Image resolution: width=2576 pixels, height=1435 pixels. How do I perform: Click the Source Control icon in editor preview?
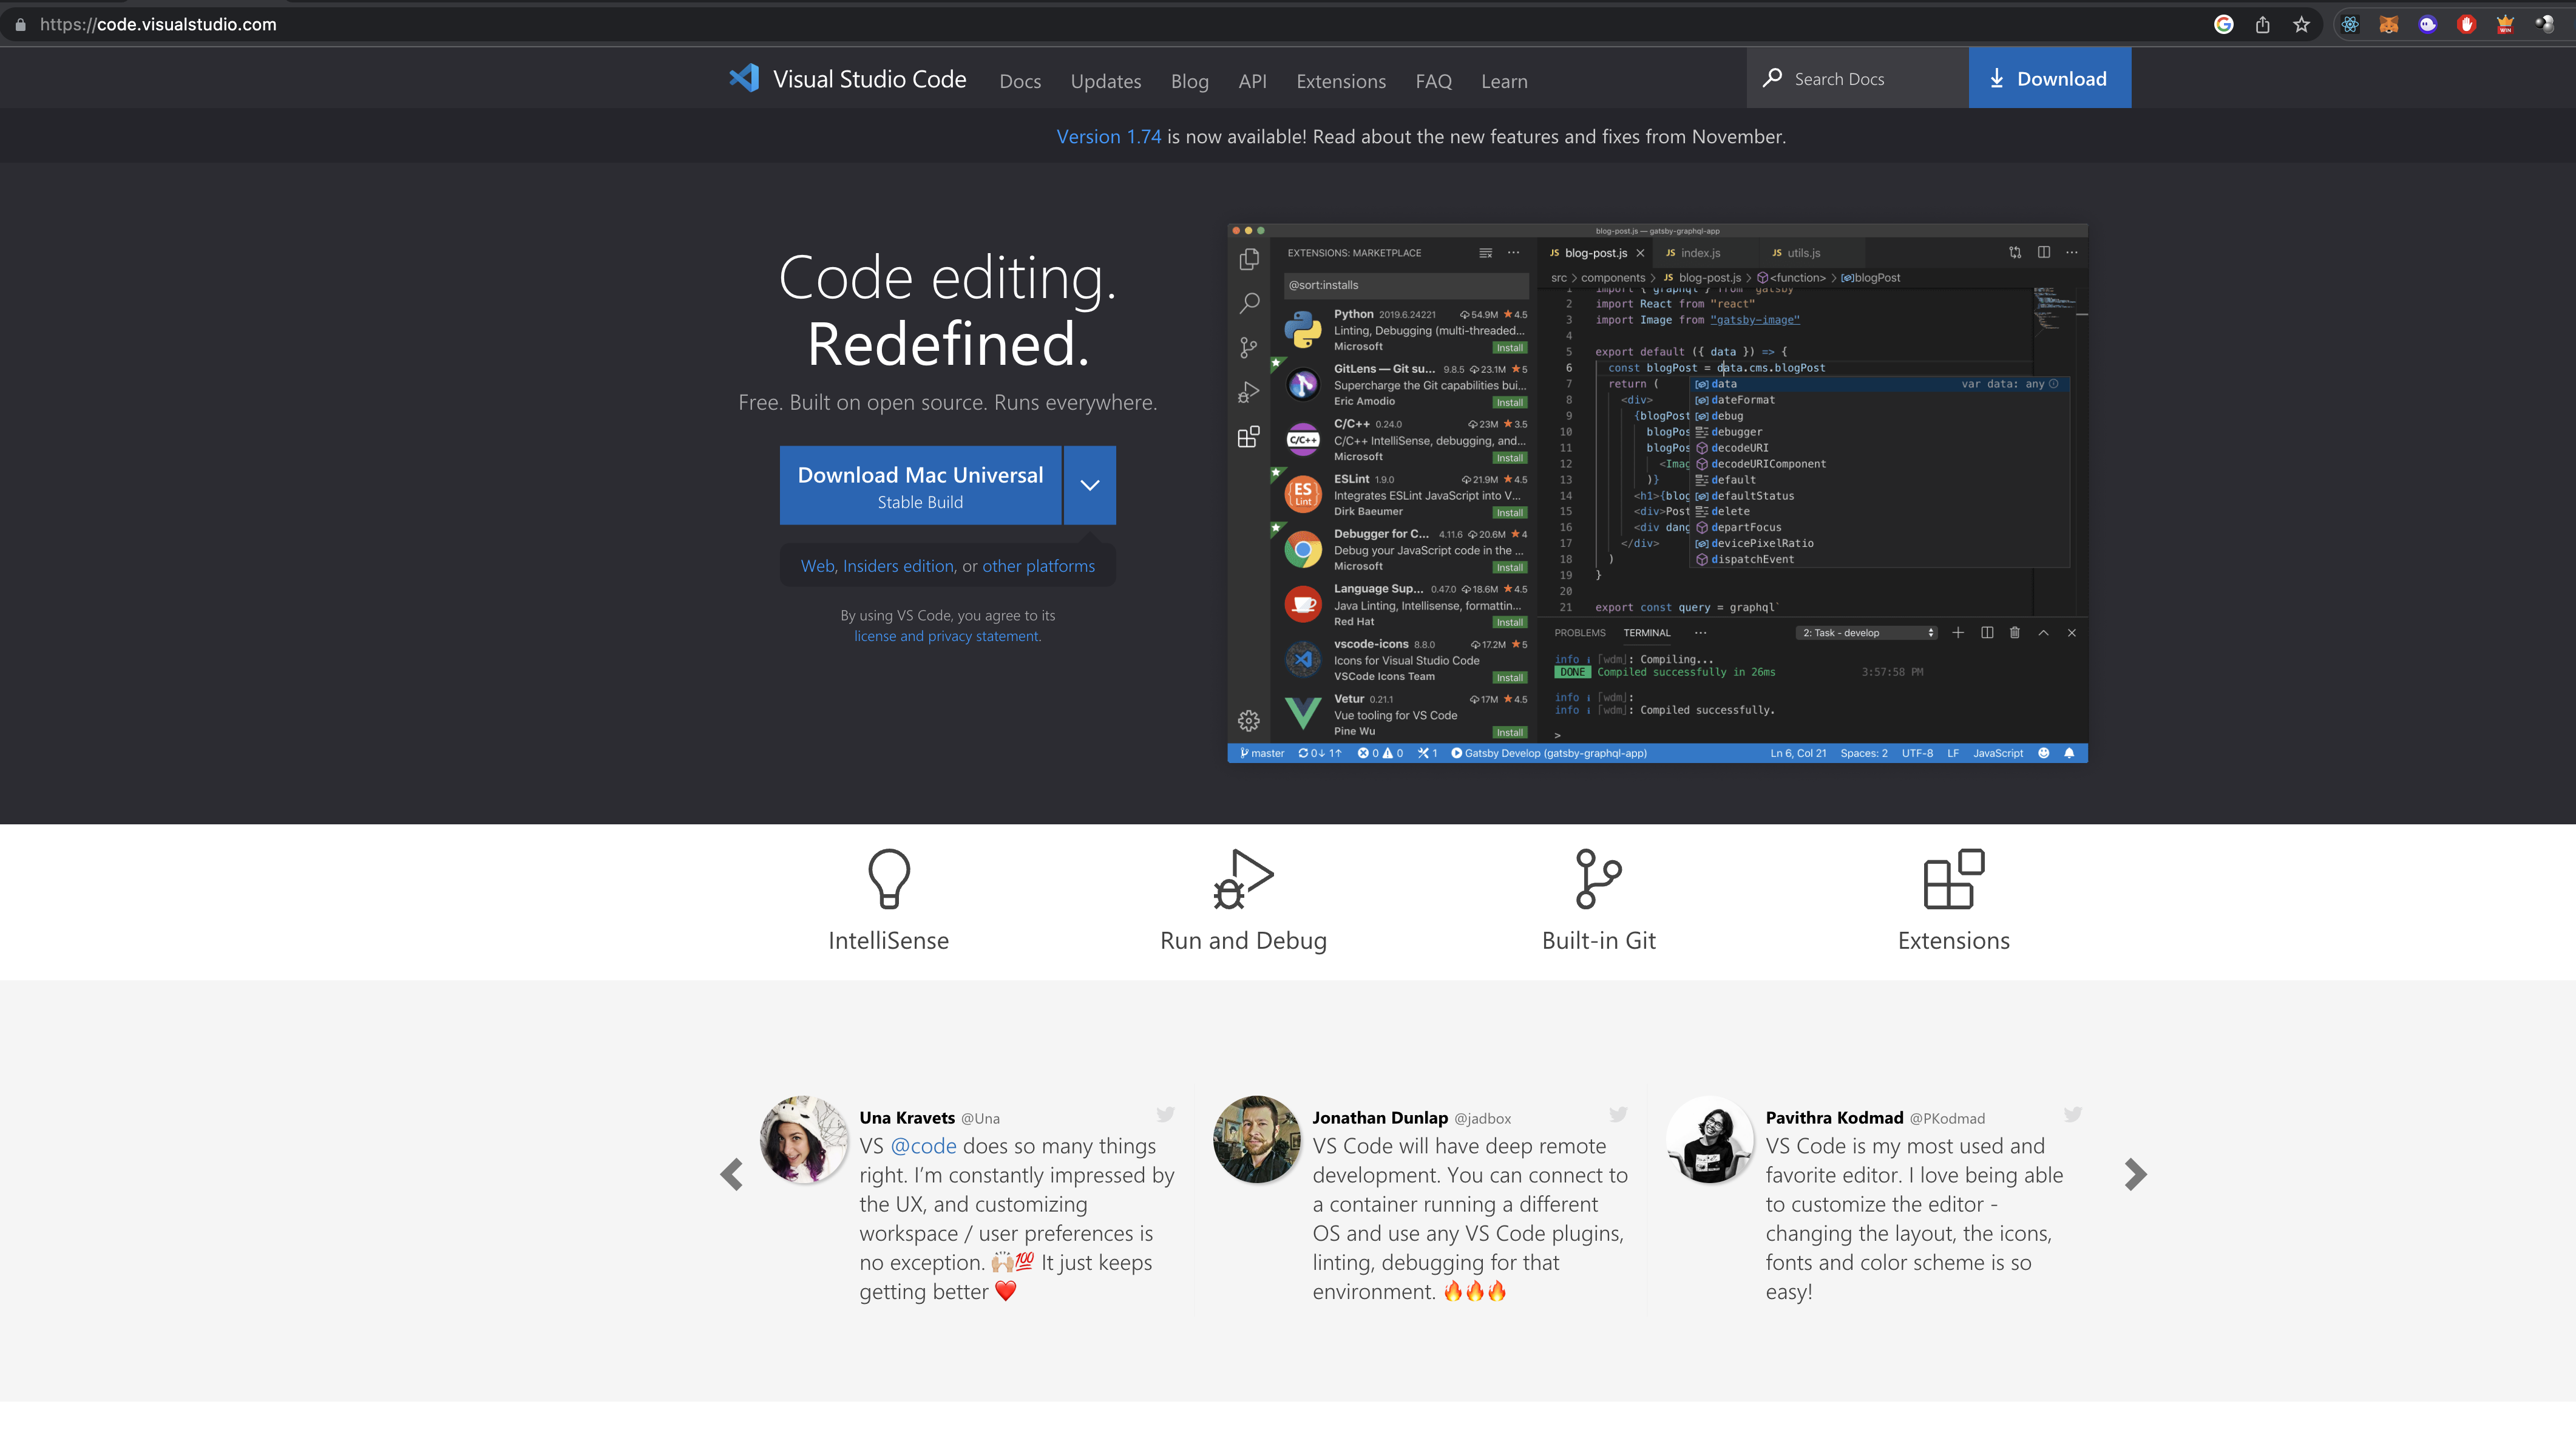pos(1249,347)
